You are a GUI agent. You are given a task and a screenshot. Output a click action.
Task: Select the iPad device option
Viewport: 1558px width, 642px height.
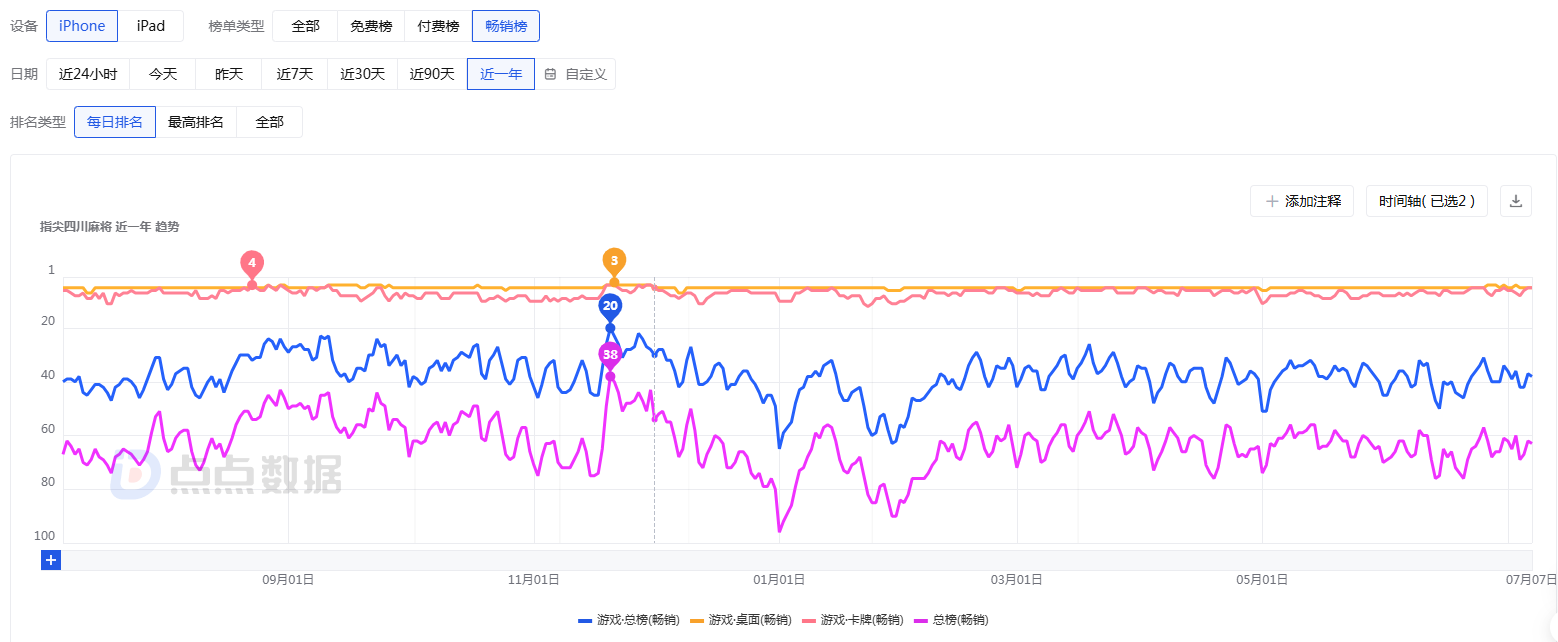tap(151, 26)
